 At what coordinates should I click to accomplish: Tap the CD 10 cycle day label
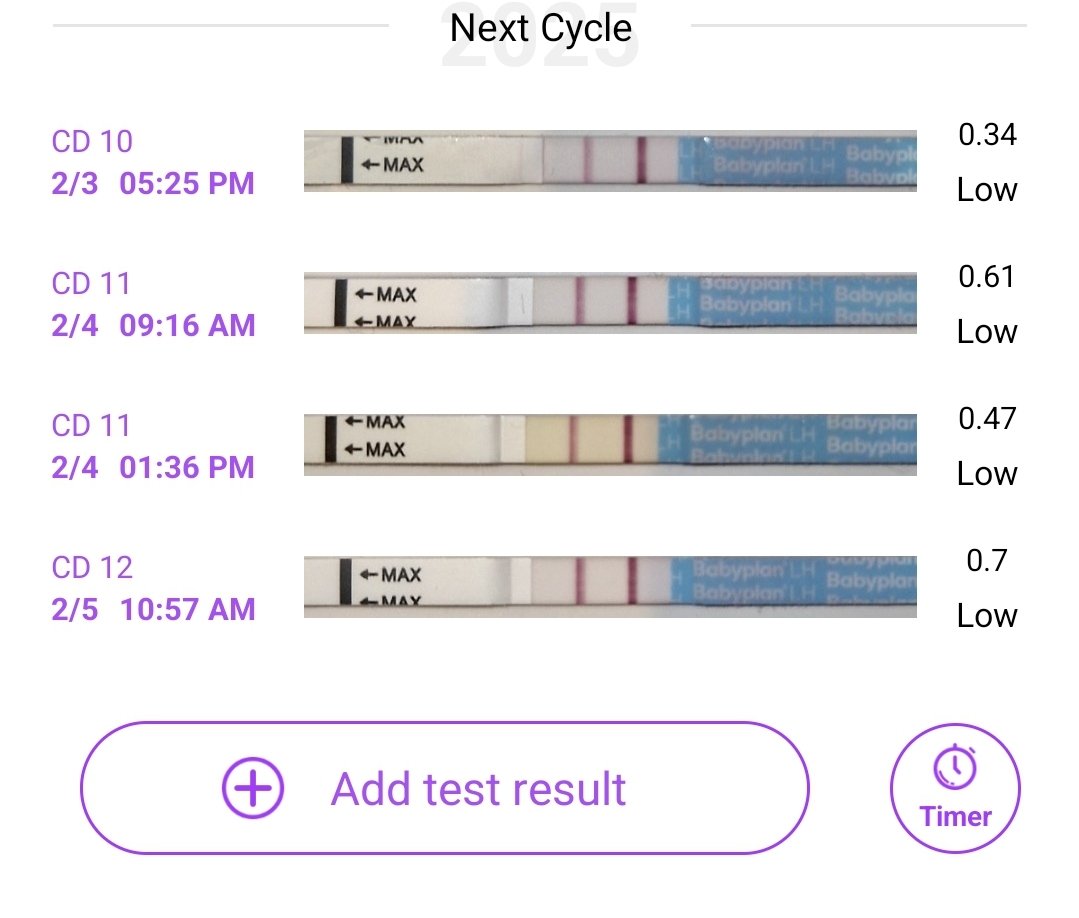coord(92,142)
